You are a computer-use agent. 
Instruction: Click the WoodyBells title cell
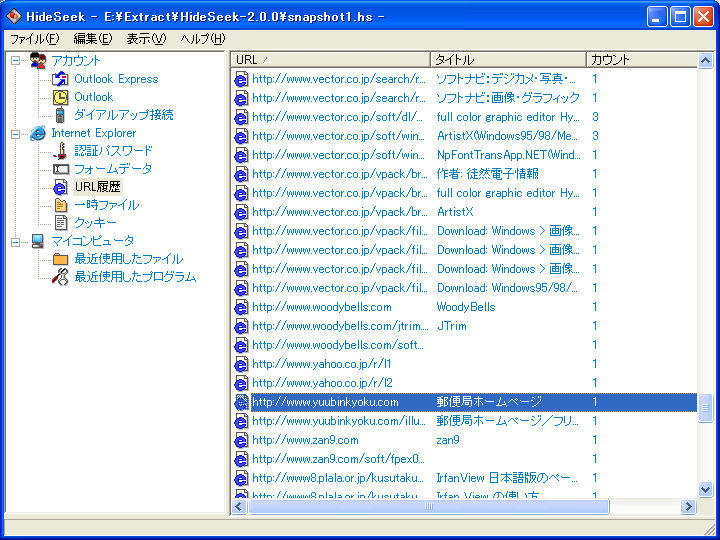tap(466, 307)
